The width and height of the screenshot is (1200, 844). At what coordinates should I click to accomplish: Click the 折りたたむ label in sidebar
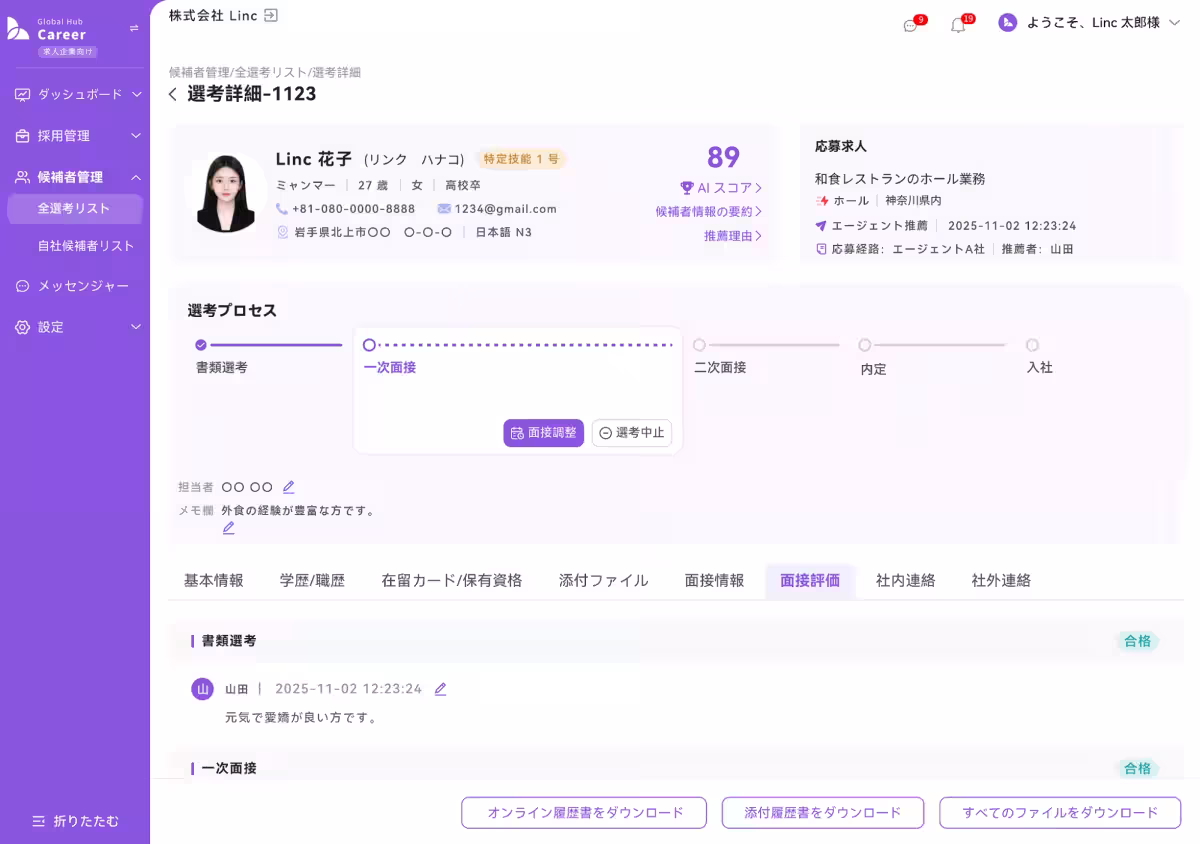tap(86, 821)
